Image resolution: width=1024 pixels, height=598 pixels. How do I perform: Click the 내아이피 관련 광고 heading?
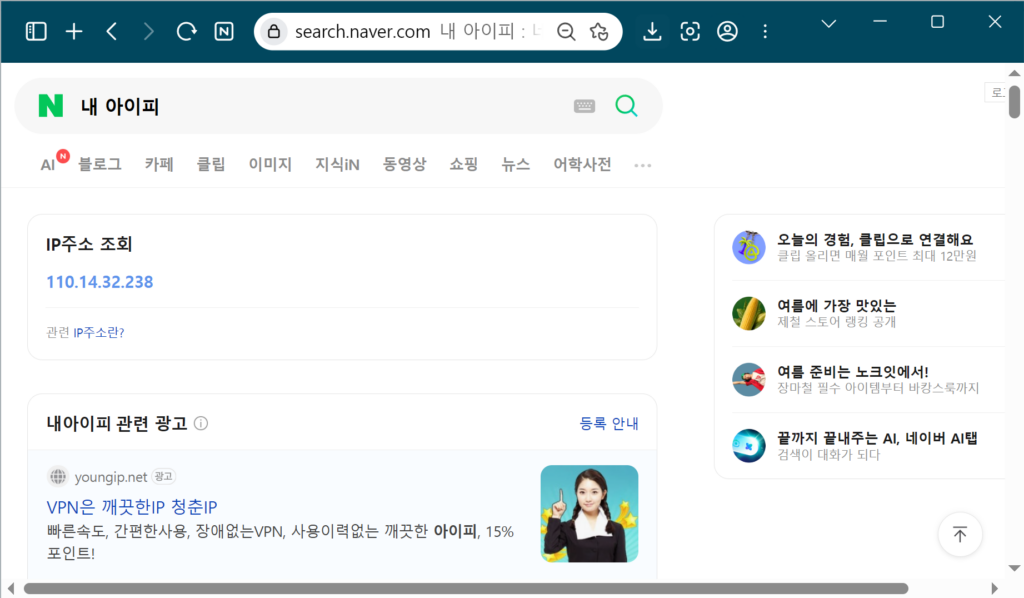click(x=116, y=423)
